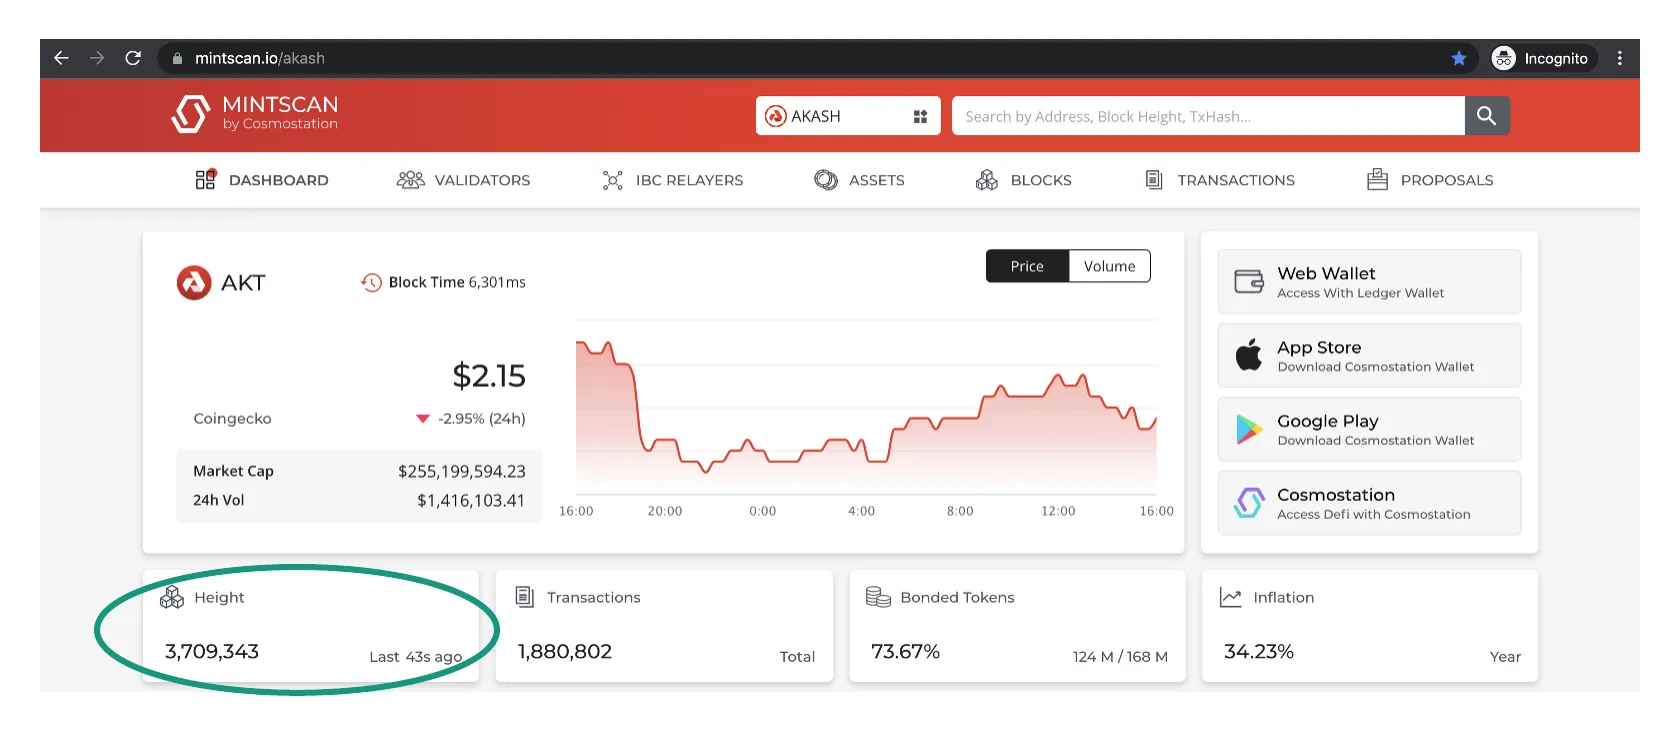Open the Validators tab

(464, 180)
